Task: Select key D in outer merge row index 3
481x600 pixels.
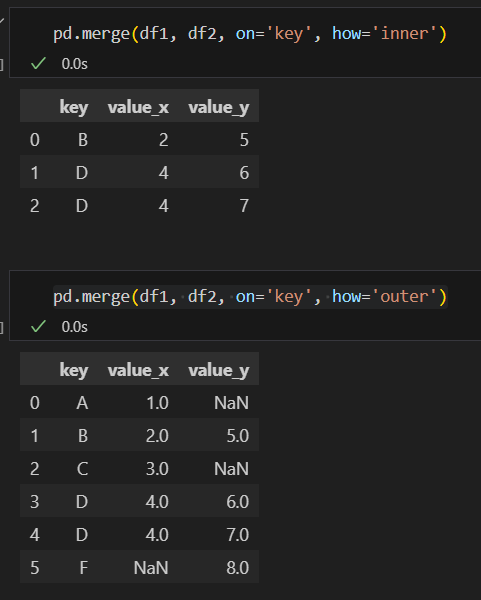Action: [82, 502]
